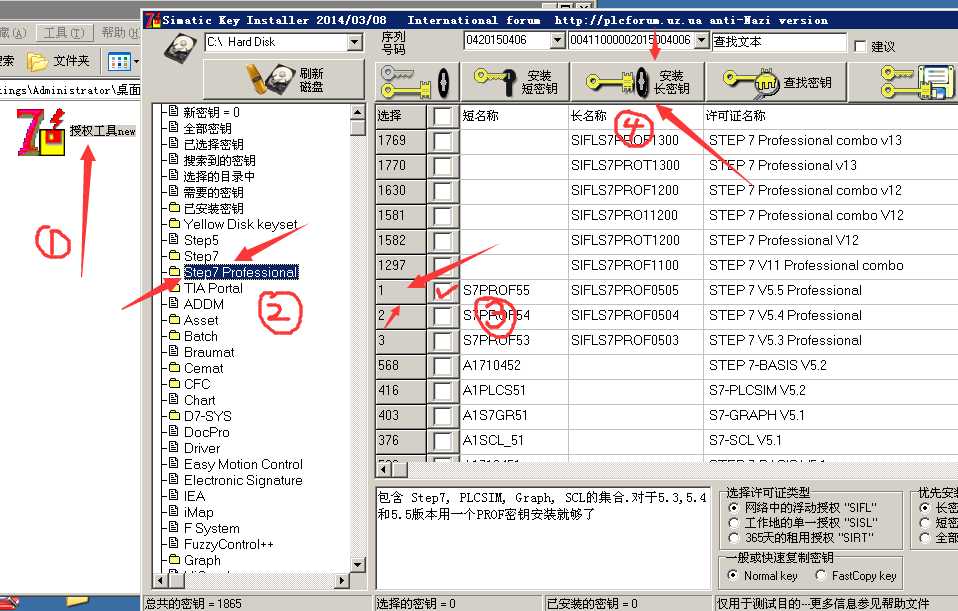The width and height of the screenshot is (958, 611).
Task: Select 全部密钥 tree item
Action: click(207, 128)
